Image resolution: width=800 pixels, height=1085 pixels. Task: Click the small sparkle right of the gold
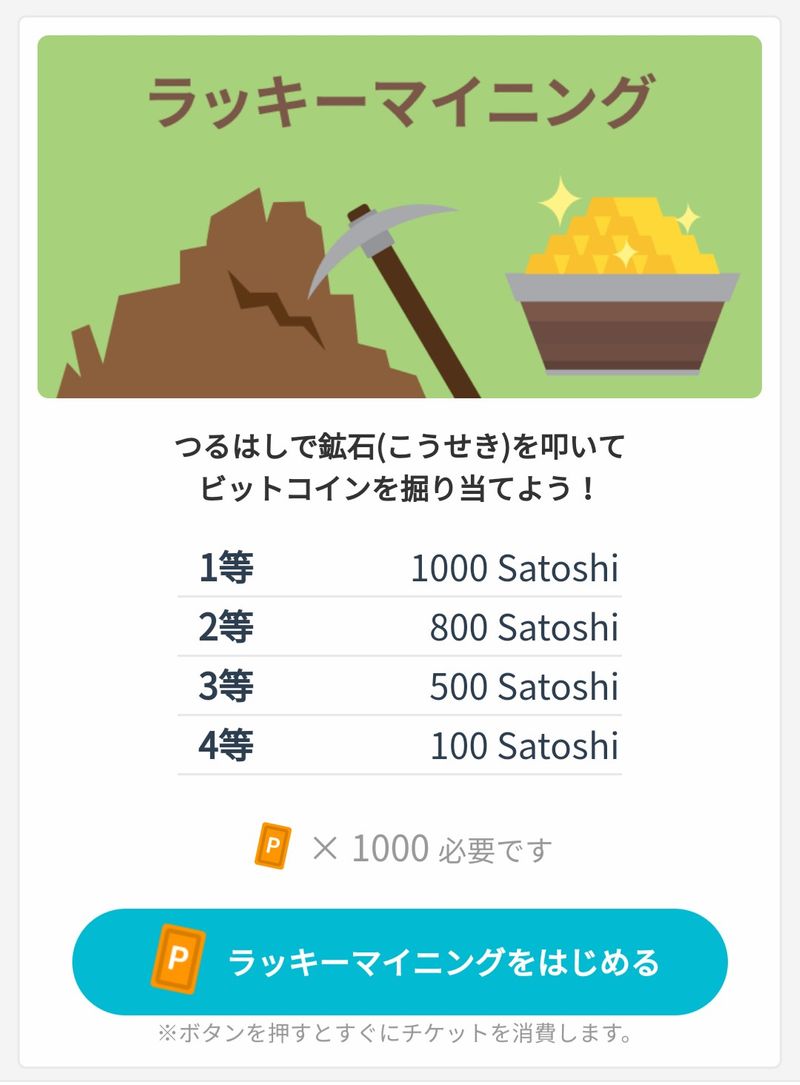coord(688,216)
